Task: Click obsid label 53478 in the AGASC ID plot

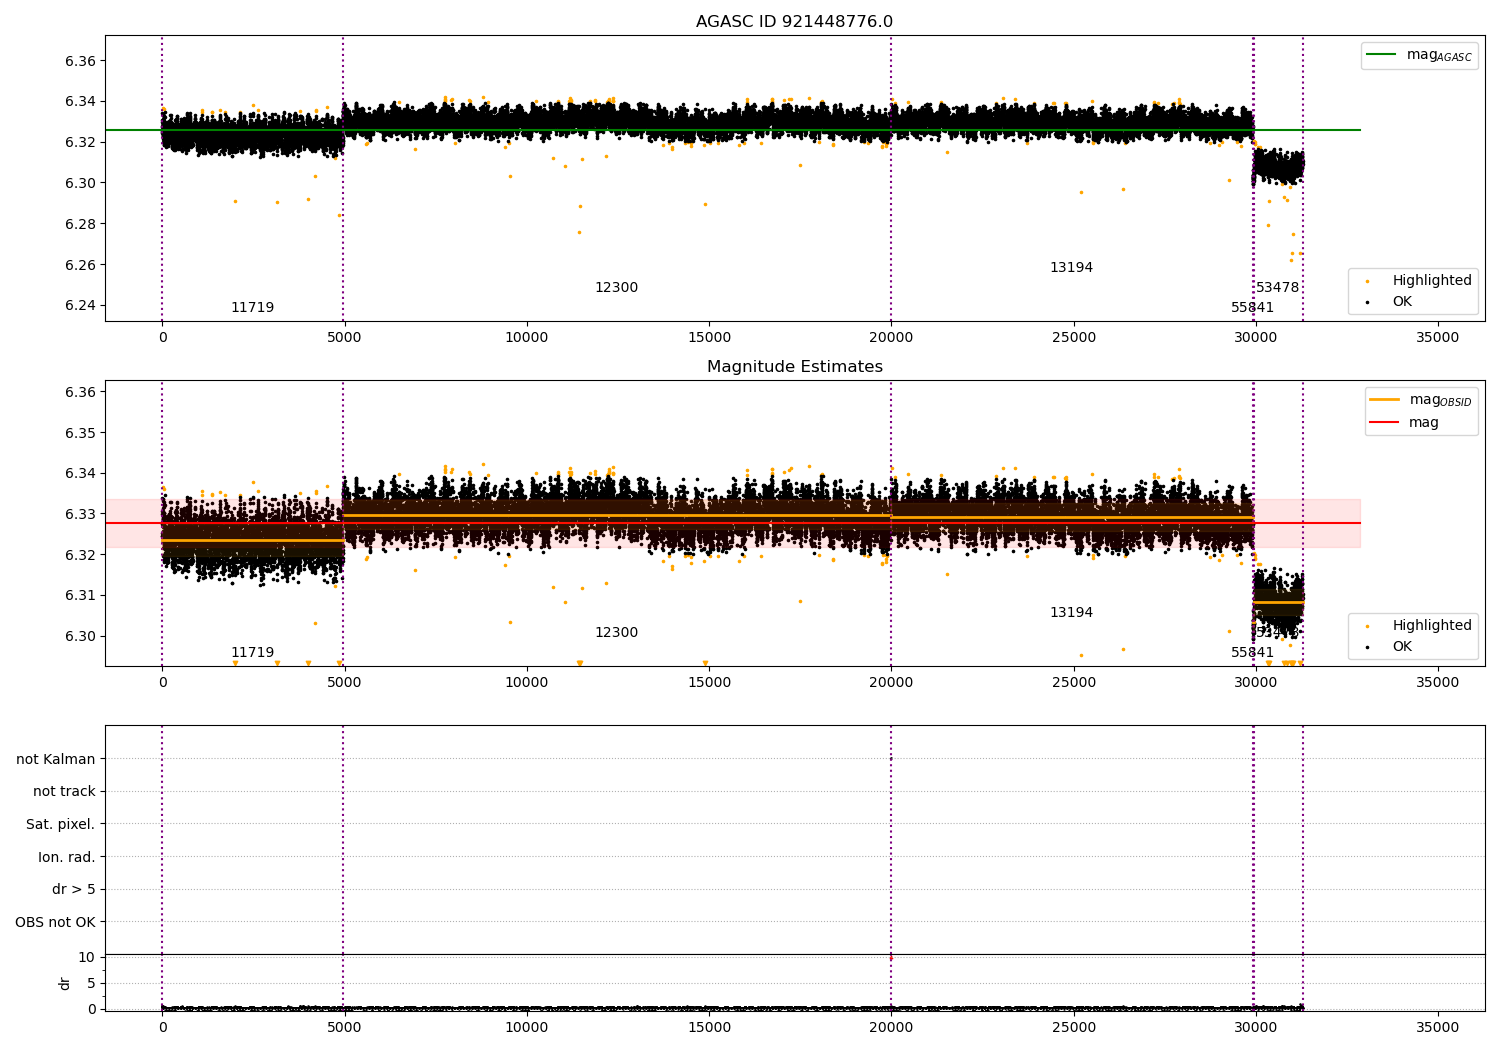Action: (1277, 288)
